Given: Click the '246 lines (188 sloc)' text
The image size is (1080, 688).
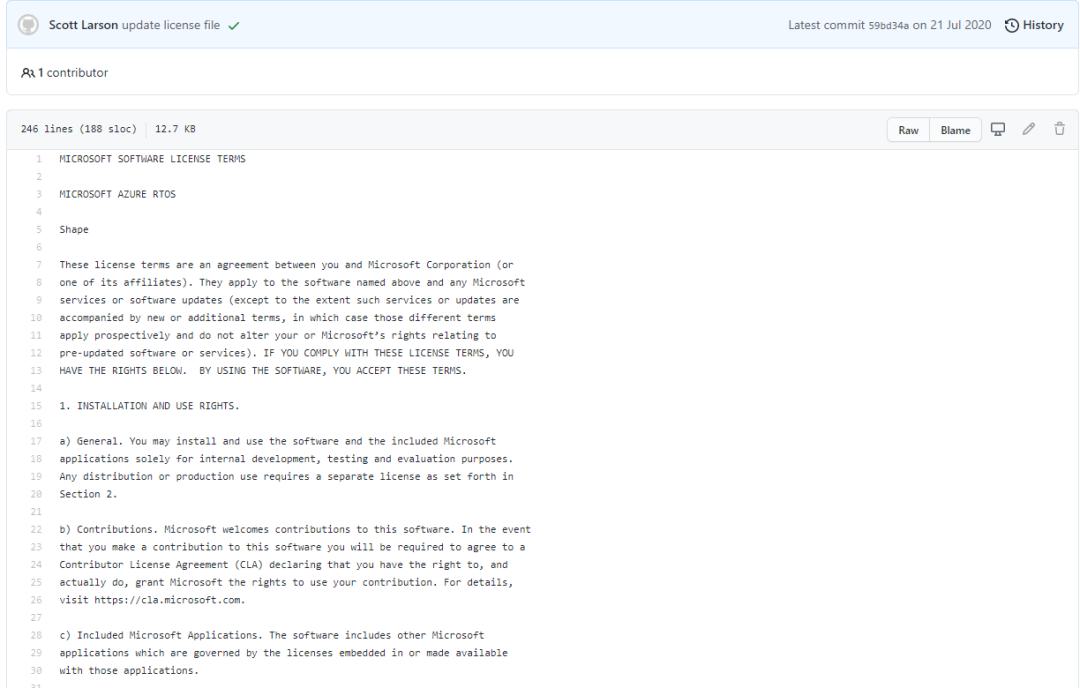Looking at the screenshot, I should [79, 129].
